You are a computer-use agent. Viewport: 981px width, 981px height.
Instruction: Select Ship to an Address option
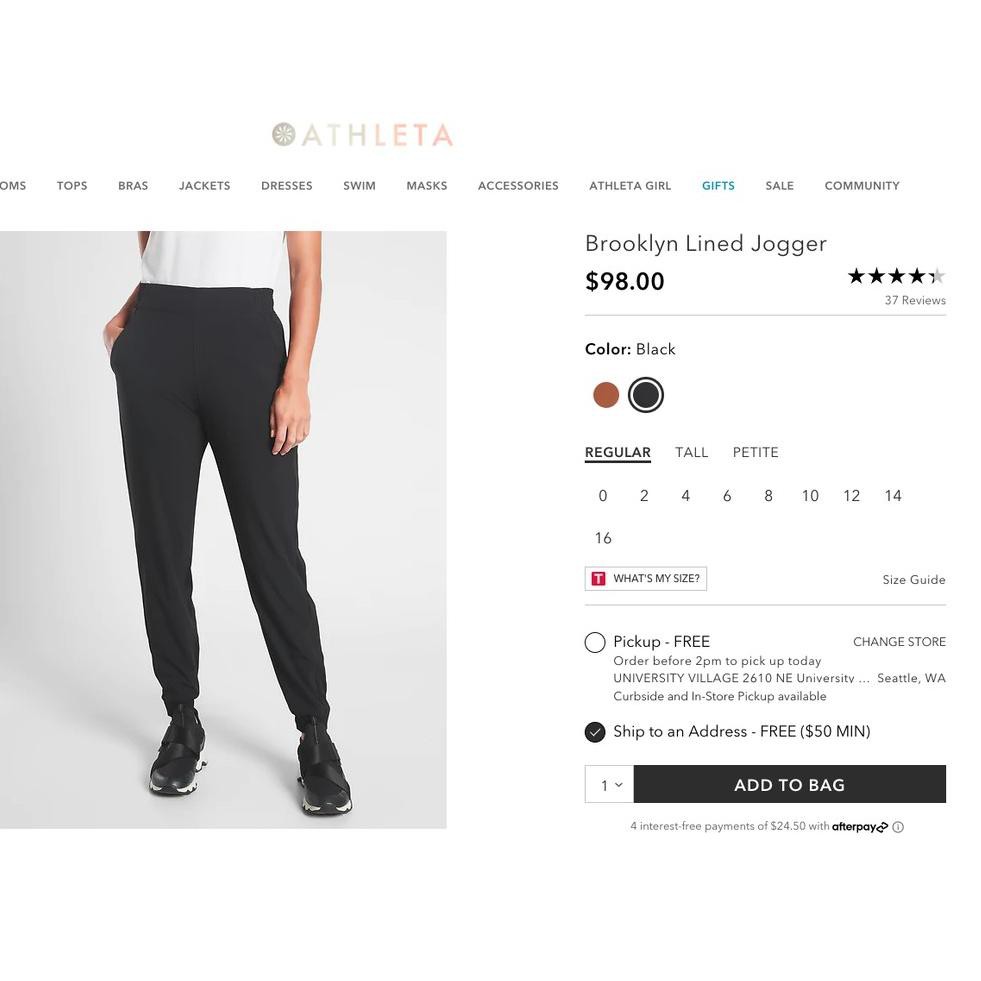594,732
